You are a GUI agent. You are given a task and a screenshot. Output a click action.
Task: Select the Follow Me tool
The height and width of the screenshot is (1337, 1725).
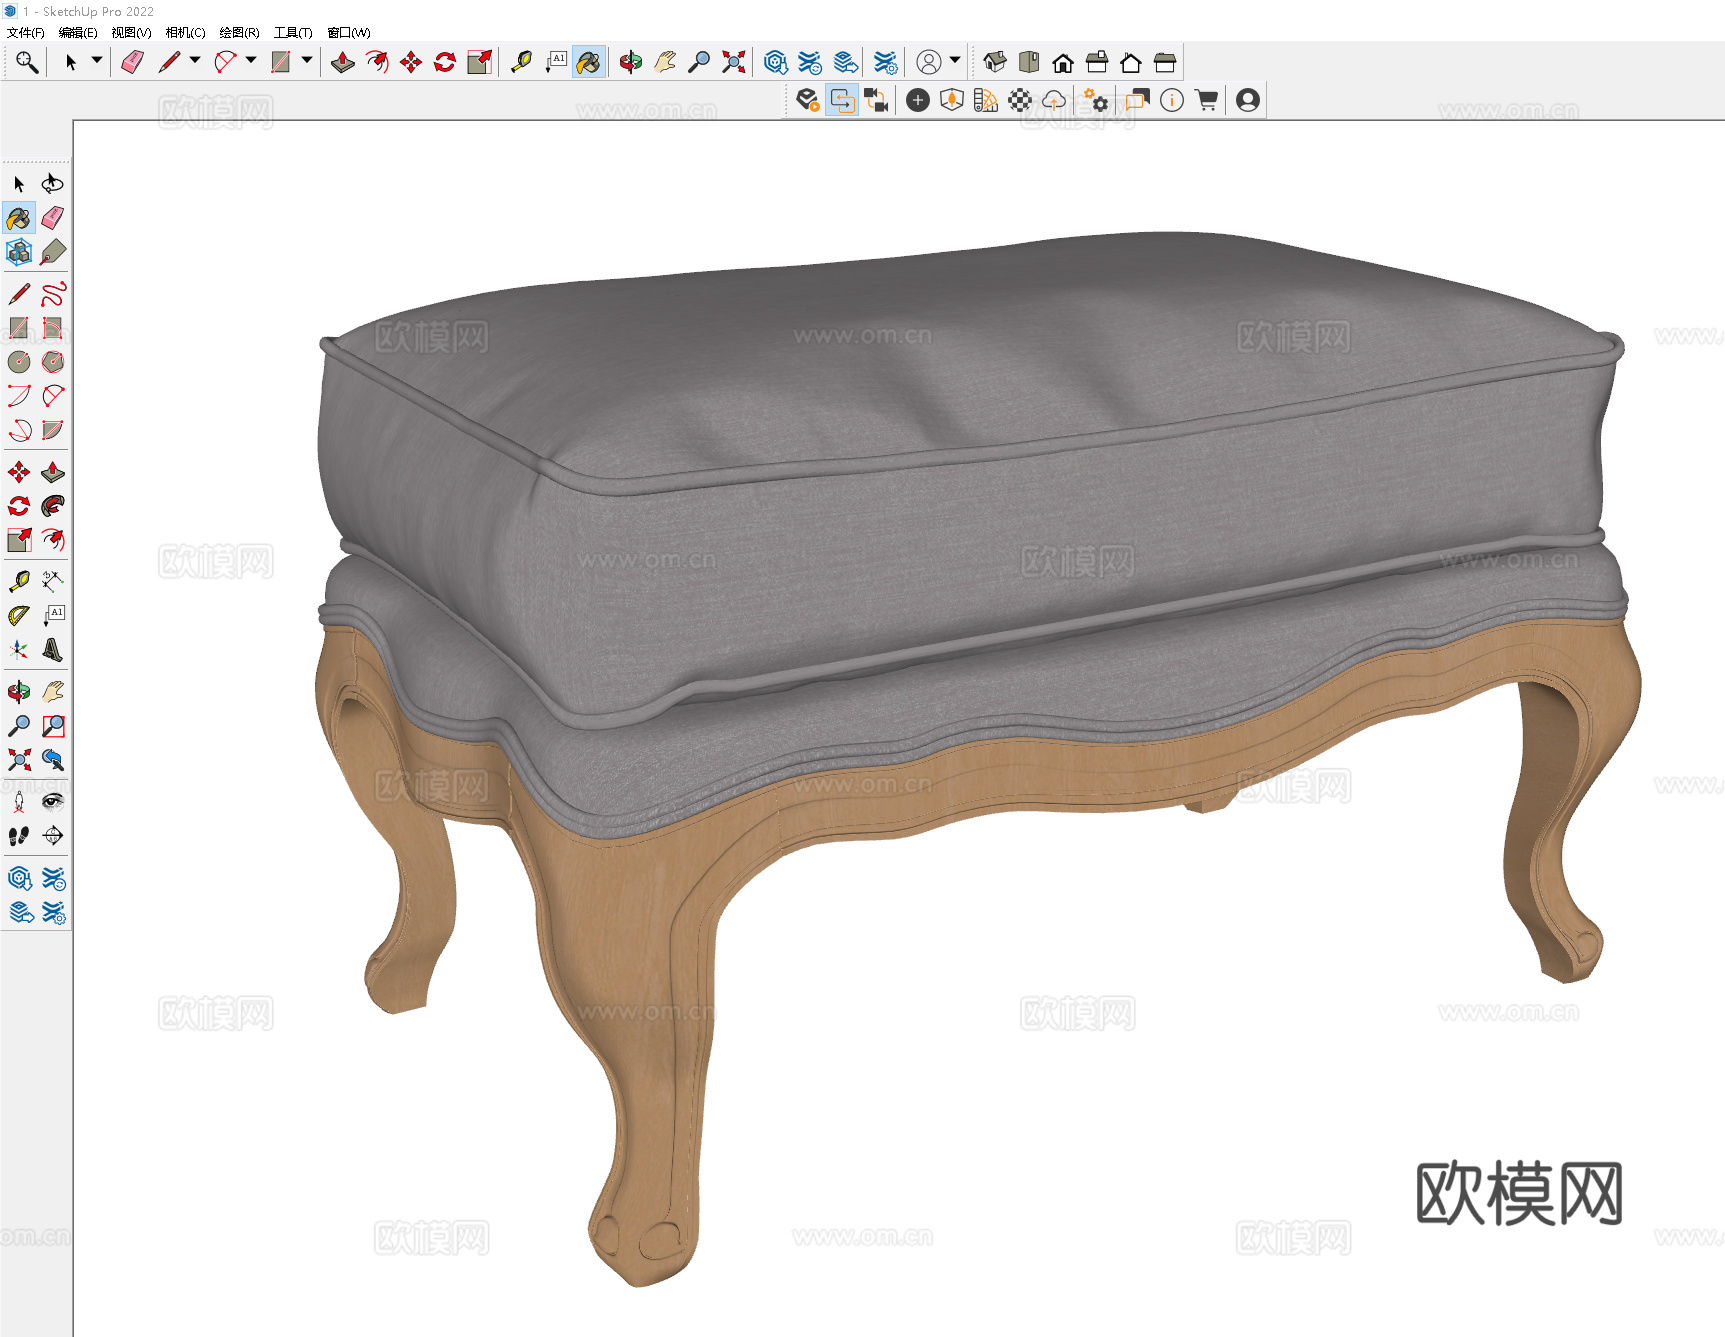point(53,506)
